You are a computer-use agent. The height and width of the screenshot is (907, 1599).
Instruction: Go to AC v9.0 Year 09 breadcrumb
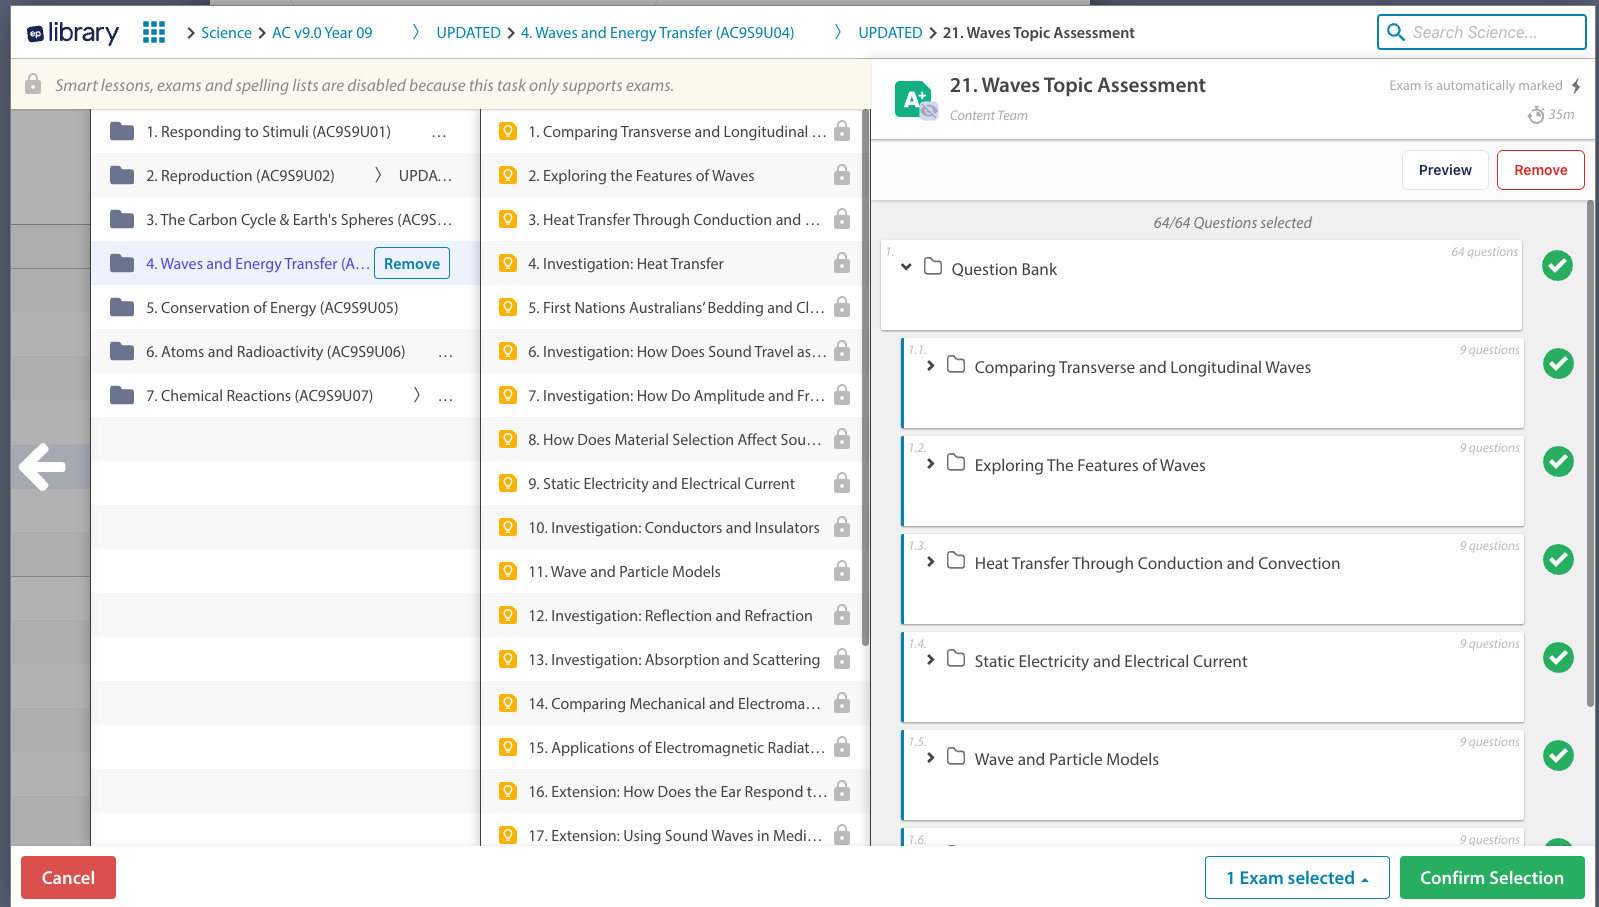coord(322,33)
